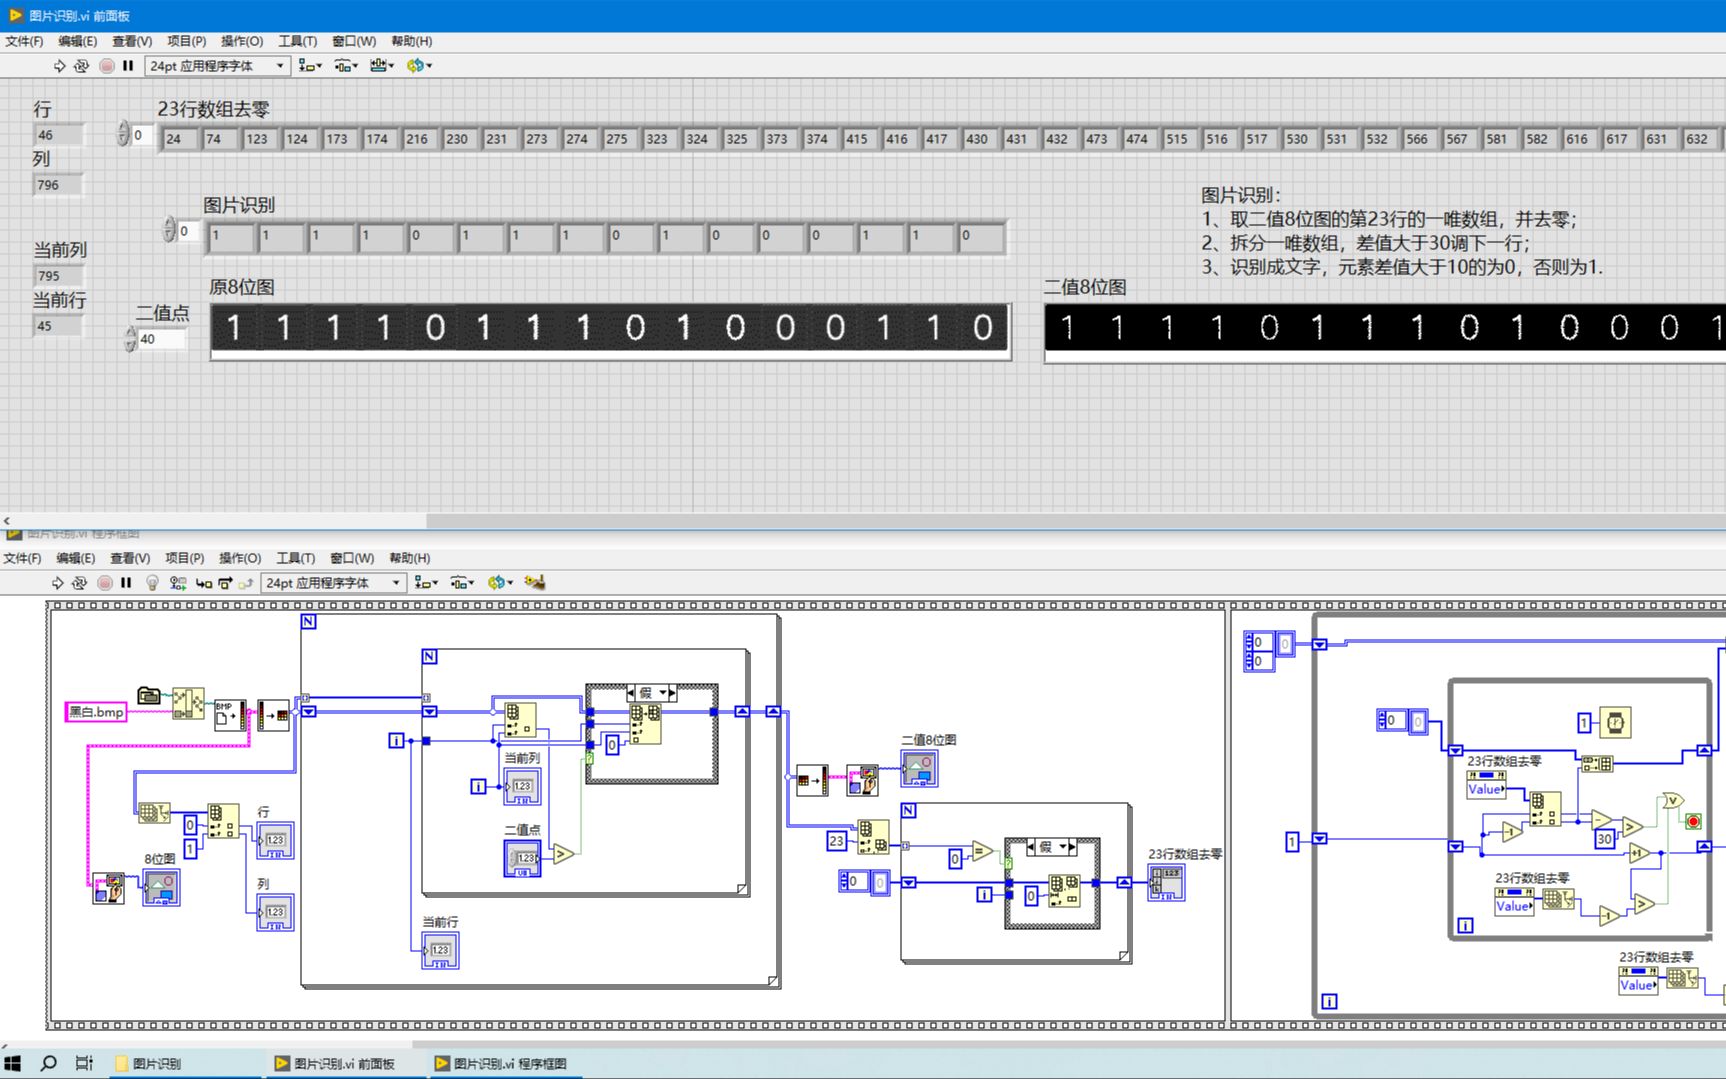This screenshot has width=1726, height=1079.
Task: Click Step Into debugging icon
Action: coord(204,583)
